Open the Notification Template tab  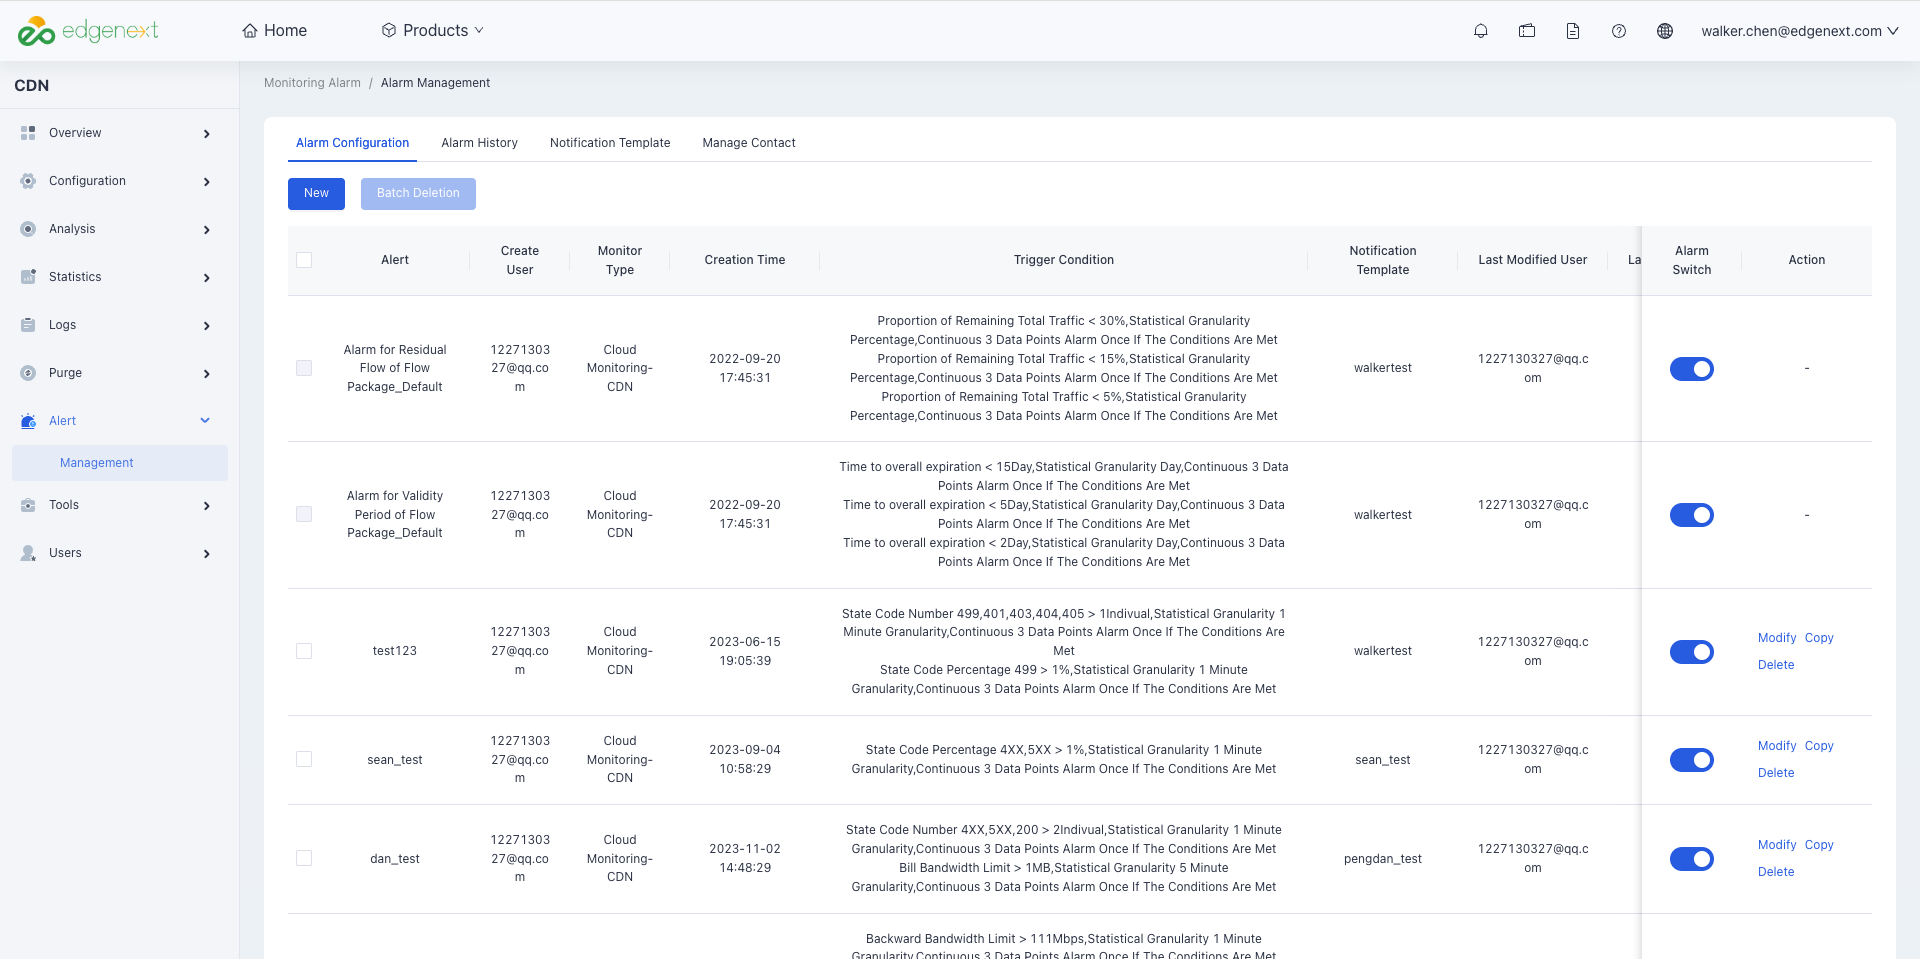pyautogui.click(x=610, y=143)
